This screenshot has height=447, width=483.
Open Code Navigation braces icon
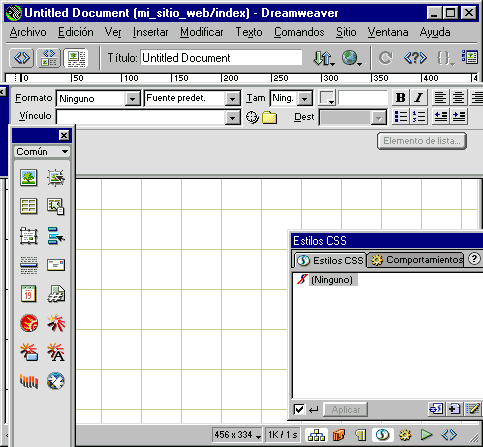pos(445,58)
